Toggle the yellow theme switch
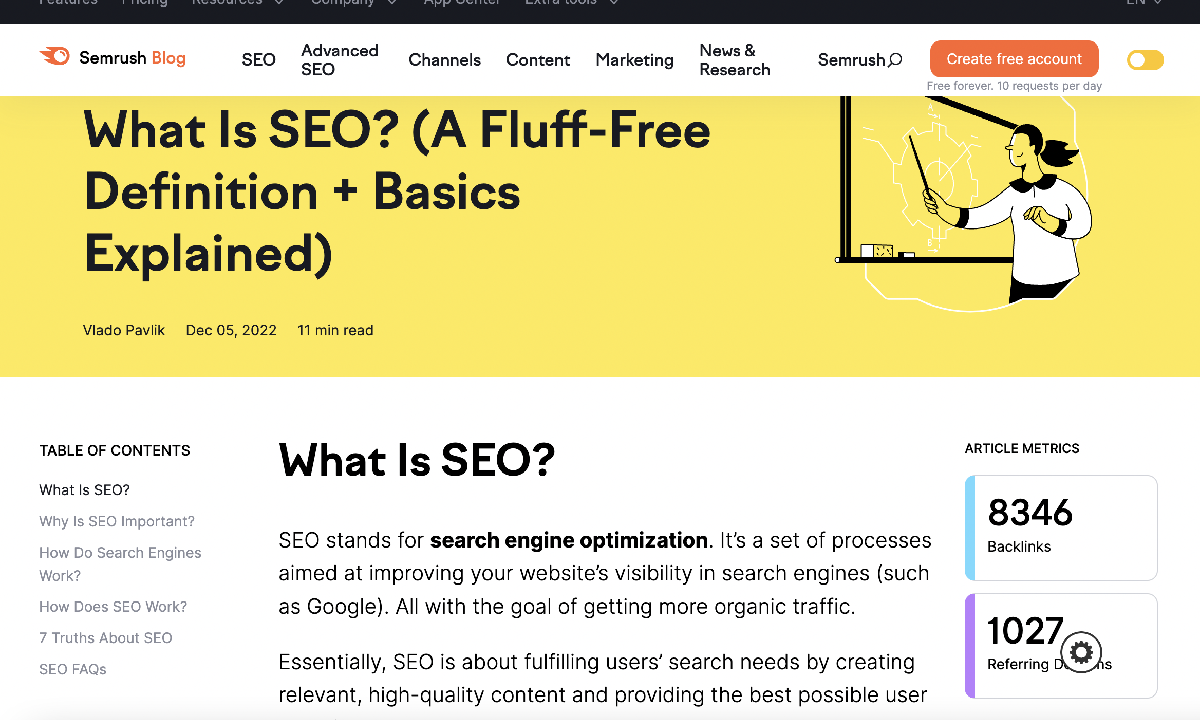The width and height of the screenshot is (1200, 720). (x=1145, y=60)
